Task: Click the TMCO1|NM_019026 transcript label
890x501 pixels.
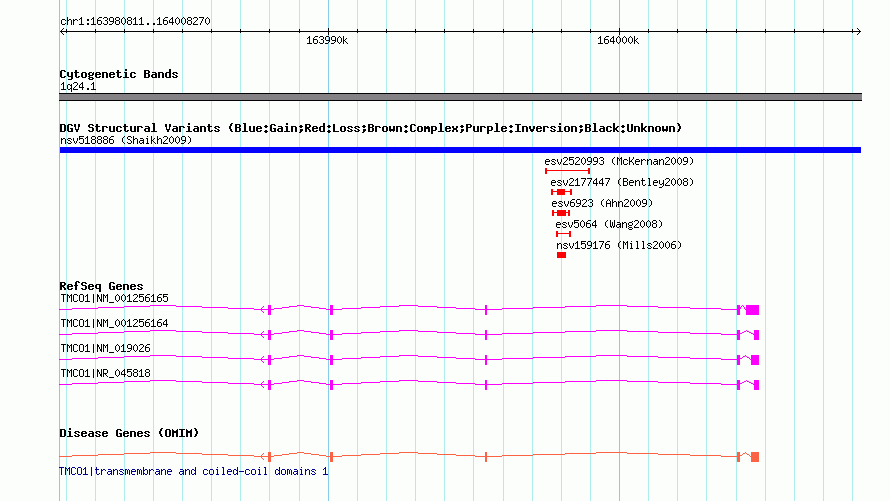Action: click(105, 348)
